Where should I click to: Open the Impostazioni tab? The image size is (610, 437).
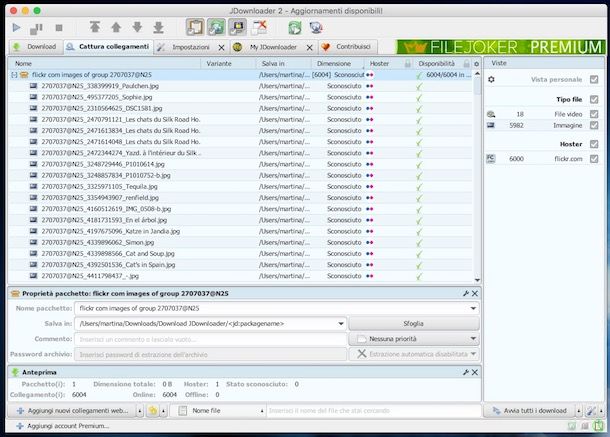pyautogui.click(x=185, y=47)
